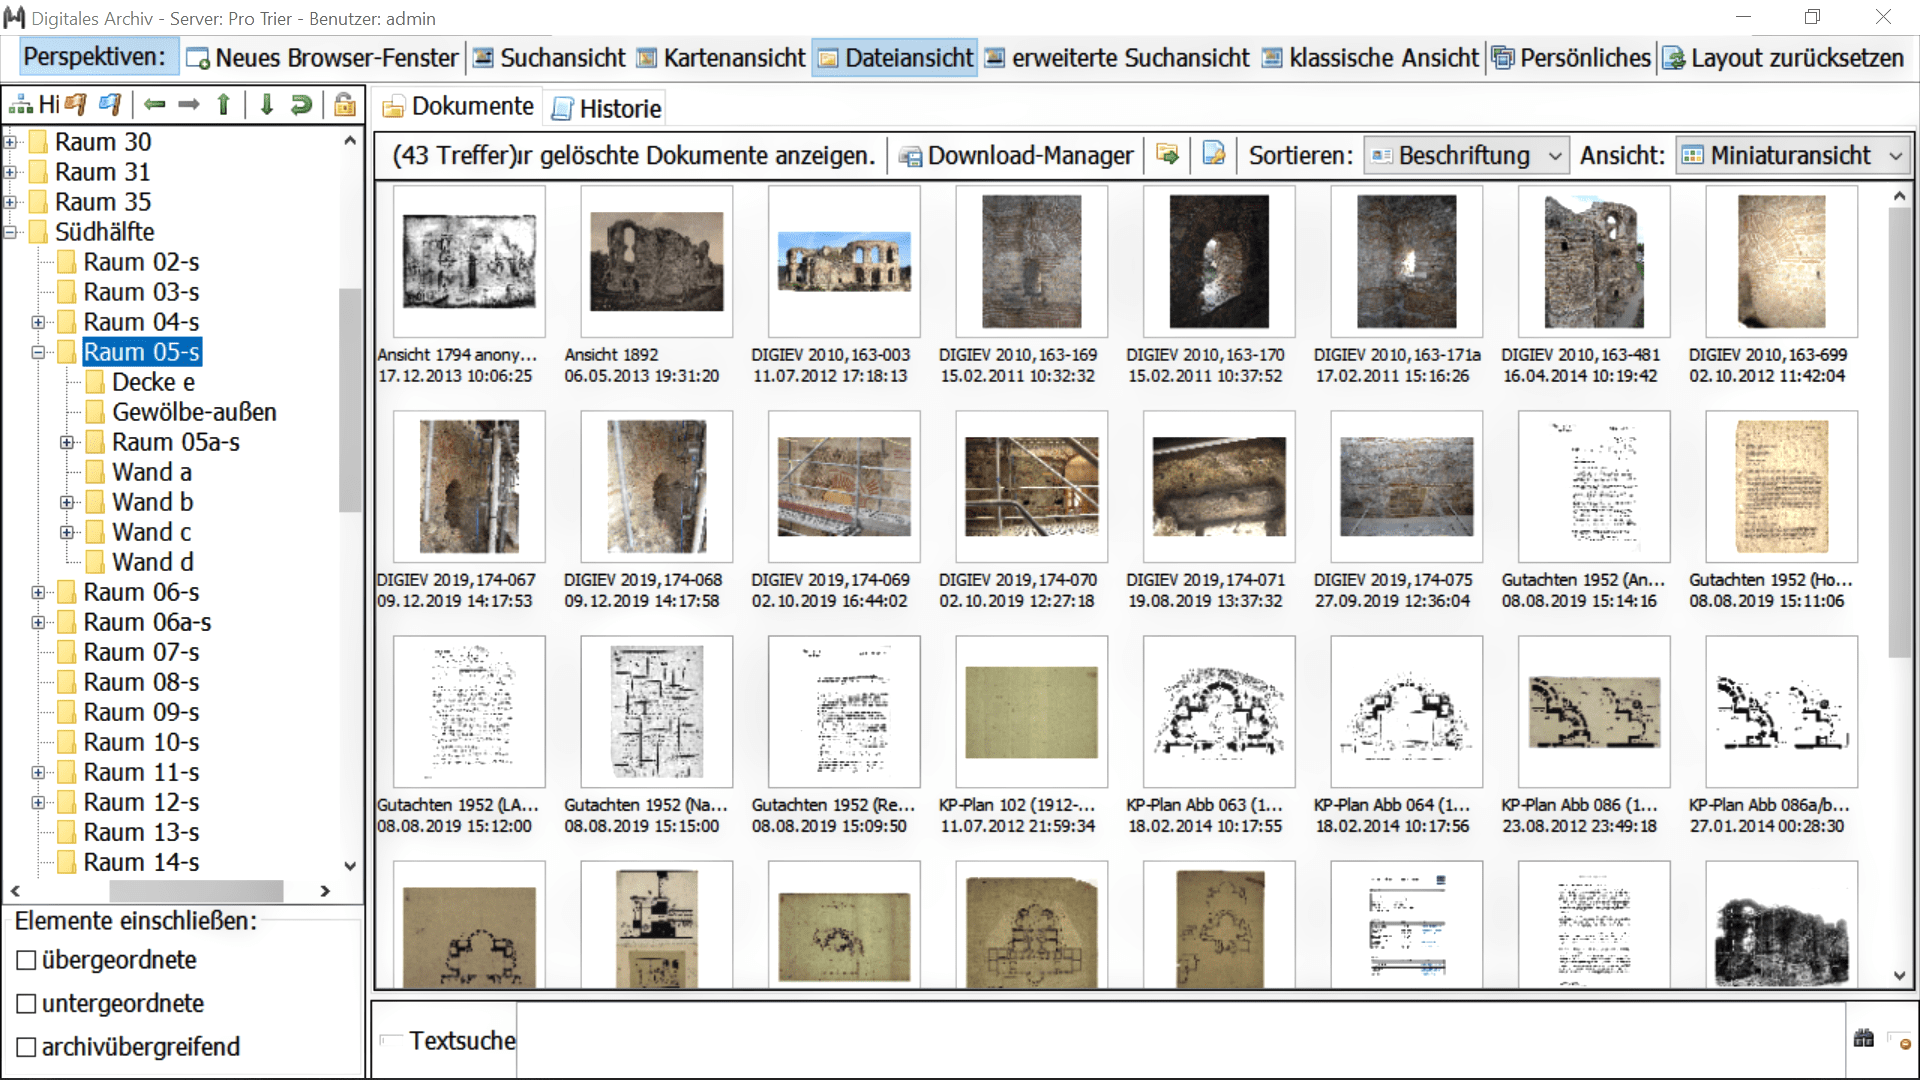Click the thumbnail pane vertical scrollbar thumb
The image size is (1920, 1080).
click(1899, 433)
